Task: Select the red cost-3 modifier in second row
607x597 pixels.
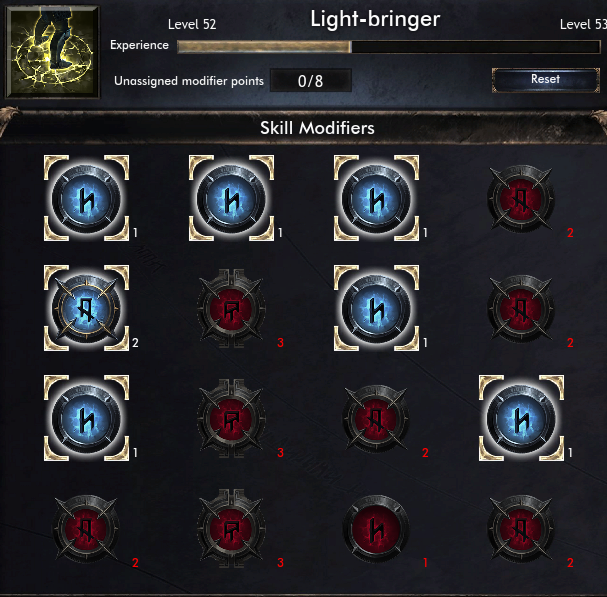Action: tap(231, 309)
